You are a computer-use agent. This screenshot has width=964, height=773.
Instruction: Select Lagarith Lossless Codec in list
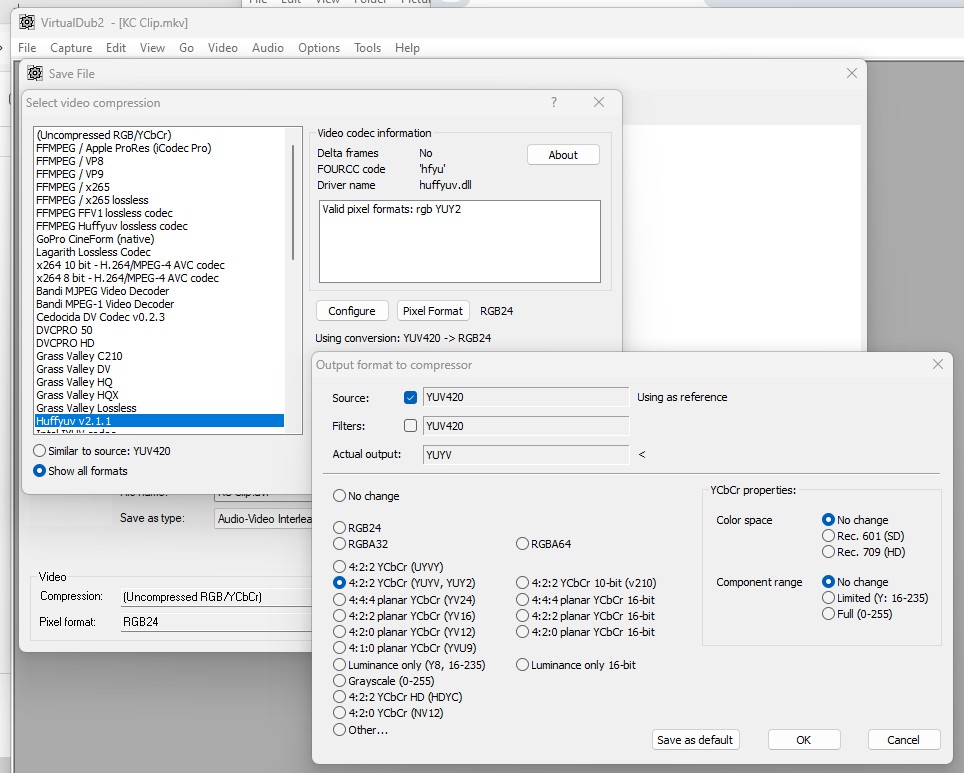[93, 252]
